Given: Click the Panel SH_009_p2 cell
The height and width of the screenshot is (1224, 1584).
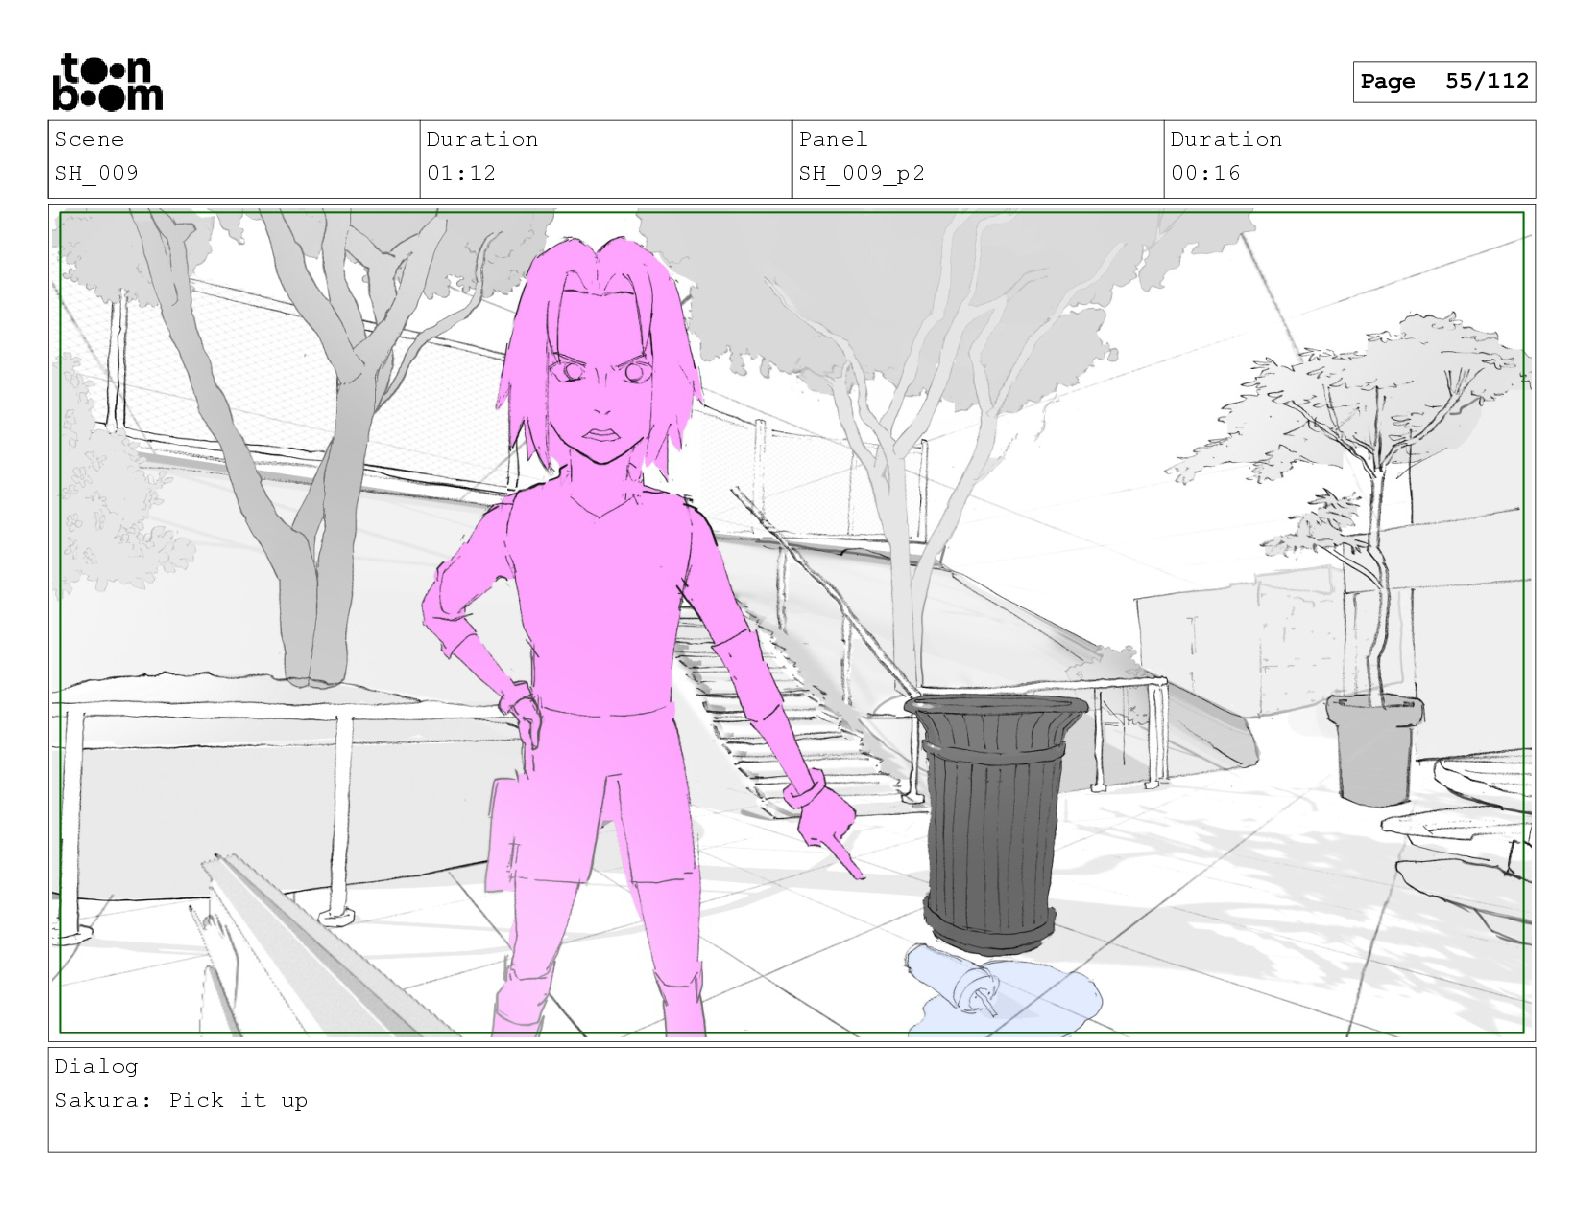Looking at the screenshot, I should [978, 159].
